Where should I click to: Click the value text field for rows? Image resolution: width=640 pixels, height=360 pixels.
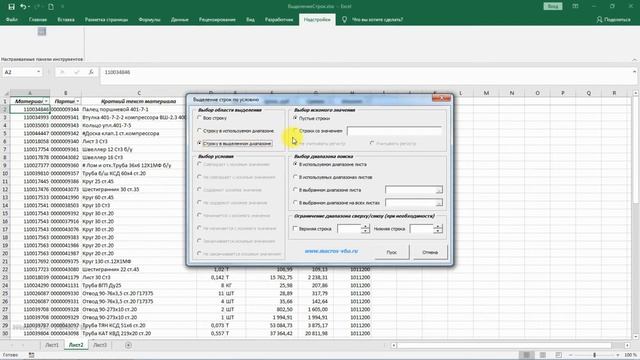[394, 131]
